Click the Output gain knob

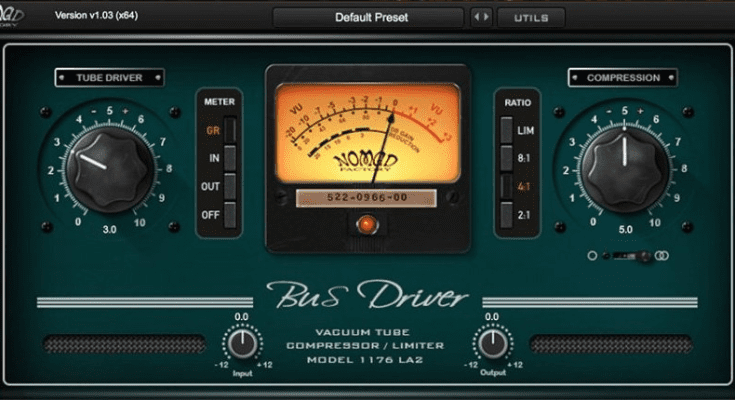click(491, 344)
